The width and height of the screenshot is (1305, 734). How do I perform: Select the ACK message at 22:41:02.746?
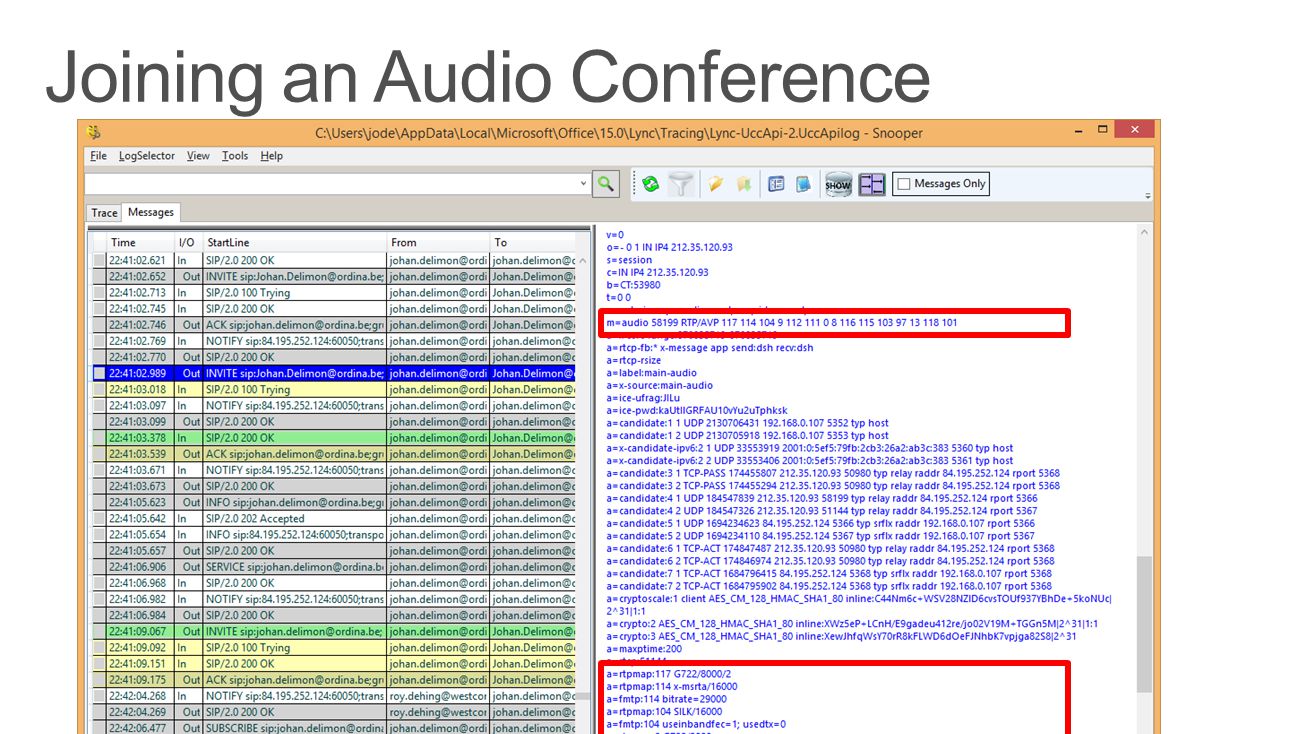(333, 325)
